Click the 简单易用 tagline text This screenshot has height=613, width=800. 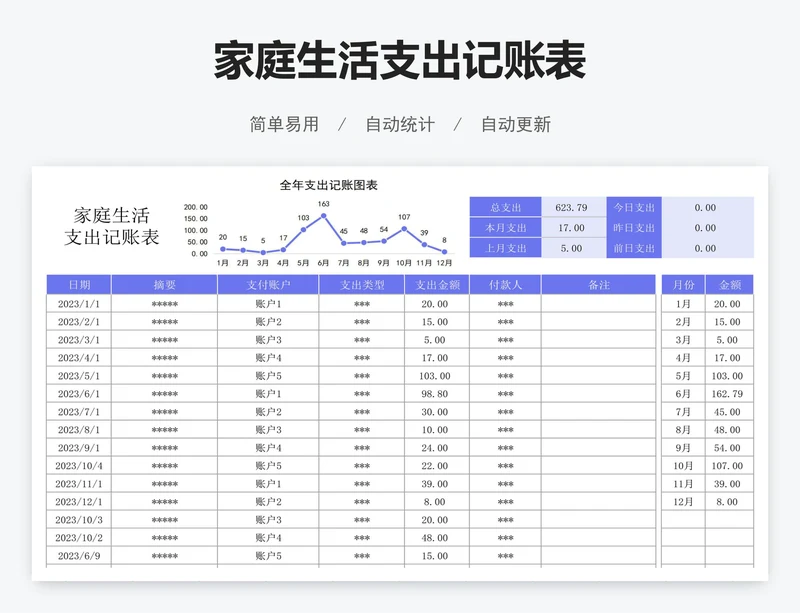pos(284,124)
